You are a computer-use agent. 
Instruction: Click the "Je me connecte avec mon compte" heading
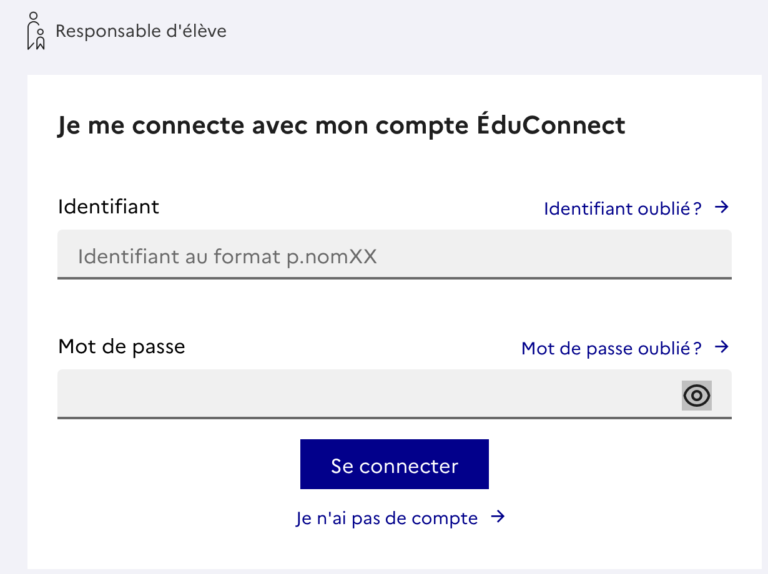click(264, 125)
